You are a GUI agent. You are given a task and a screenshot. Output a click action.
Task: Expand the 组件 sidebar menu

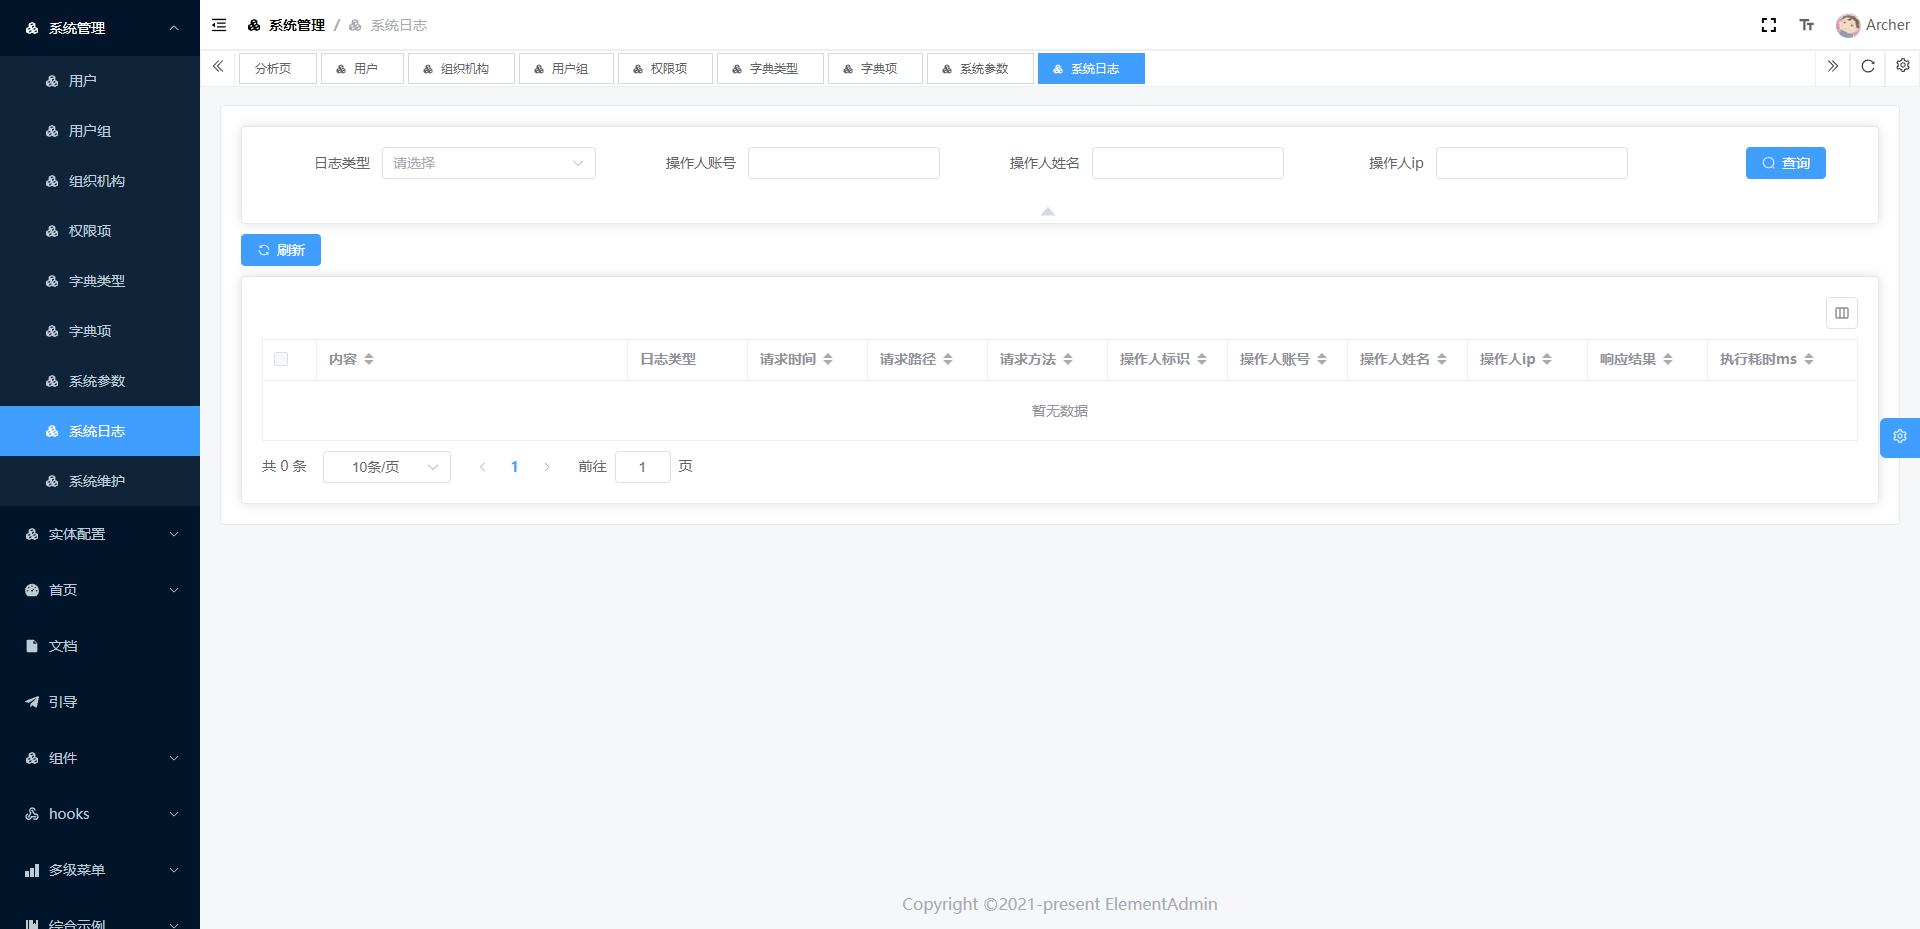coord(100,758)
